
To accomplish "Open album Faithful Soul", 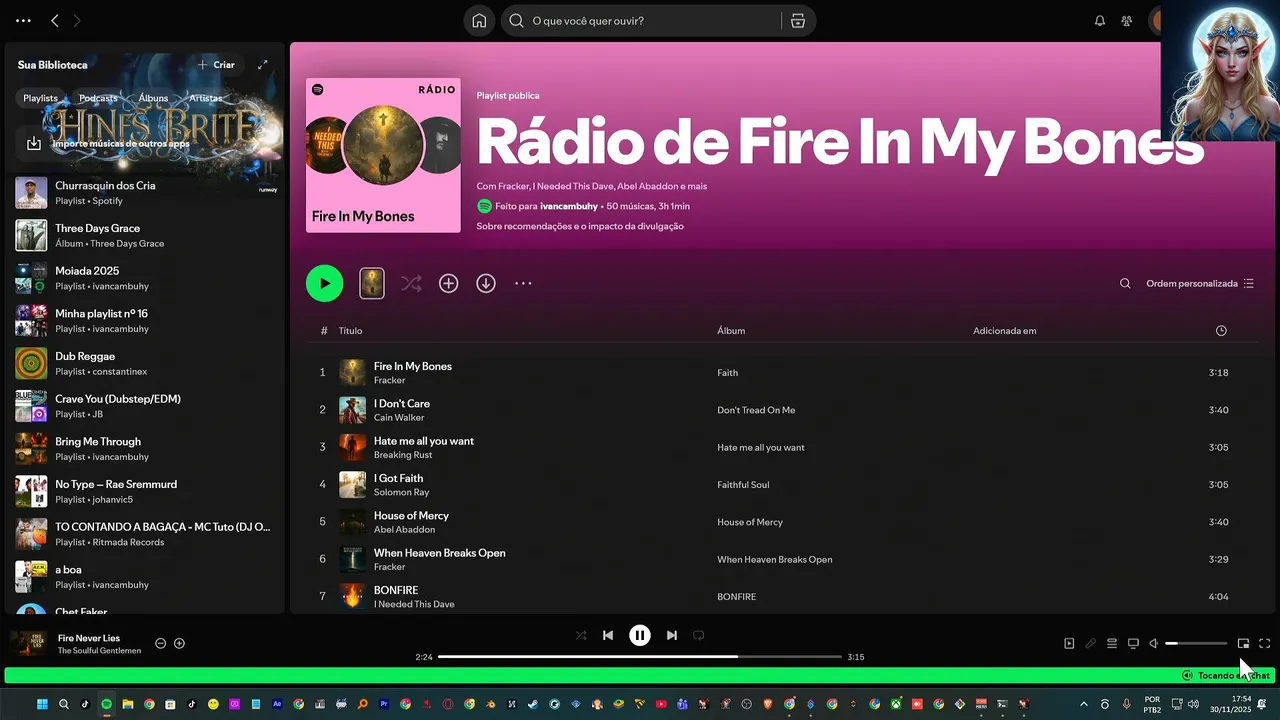I will [x=743, y=485].
